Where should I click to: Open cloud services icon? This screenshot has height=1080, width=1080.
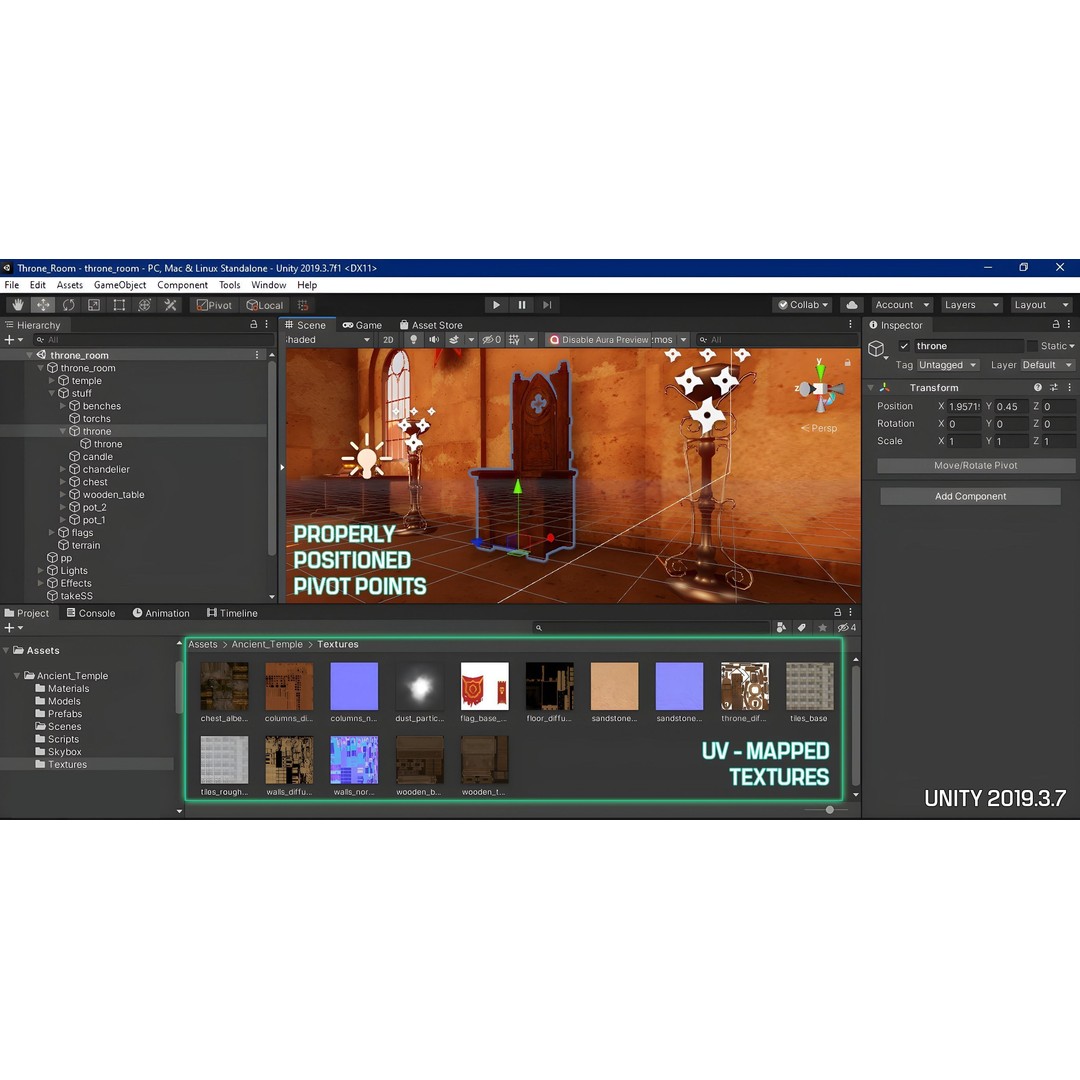[852, 305]
